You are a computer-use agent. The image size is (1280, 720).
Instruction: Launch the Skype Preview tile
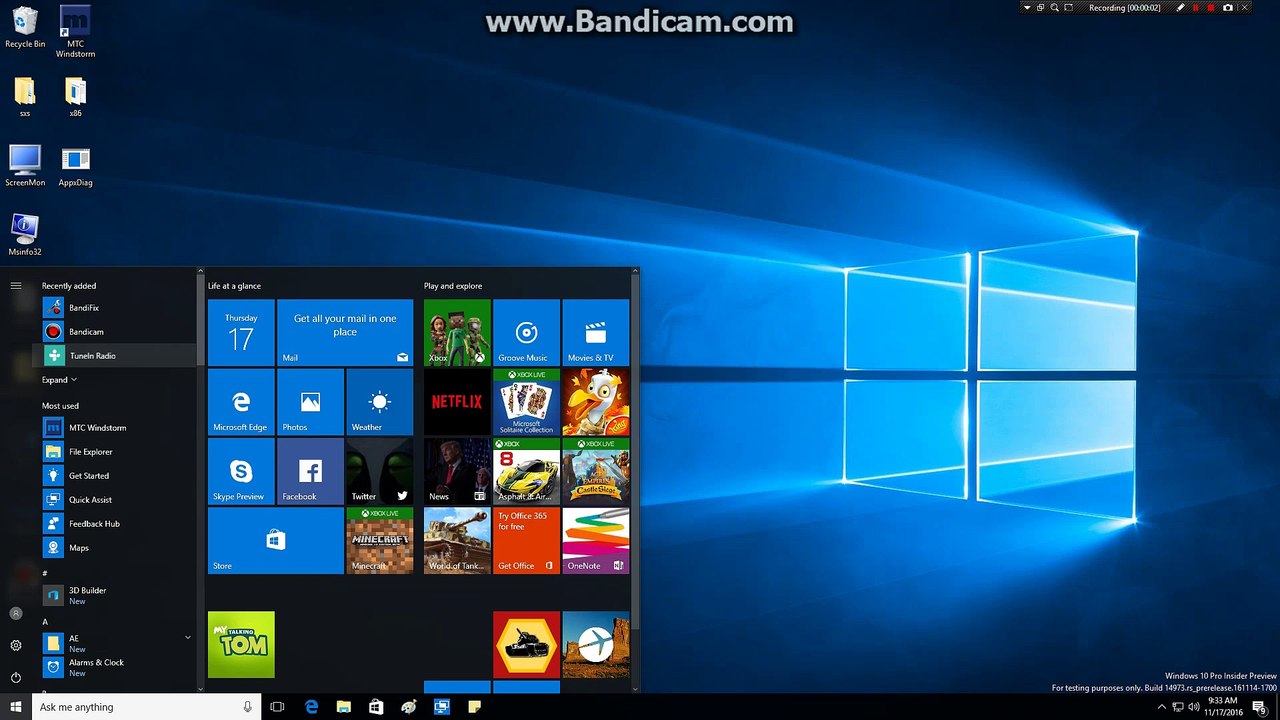pos(241,471)
